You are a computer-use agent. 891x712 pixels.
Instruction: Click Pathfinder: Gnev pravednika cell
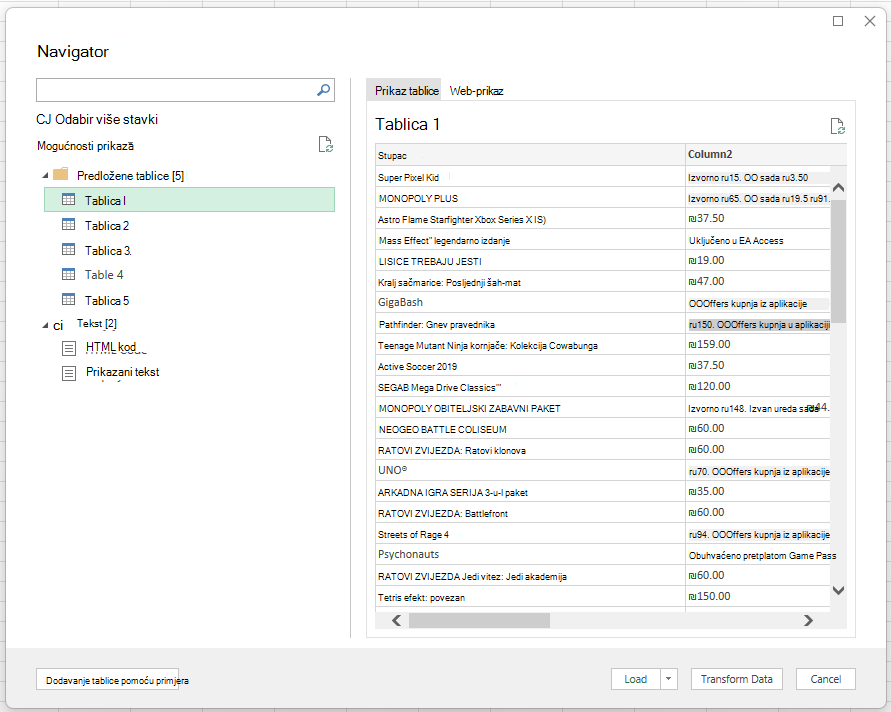pyautogui.click(x=530, y=324)
